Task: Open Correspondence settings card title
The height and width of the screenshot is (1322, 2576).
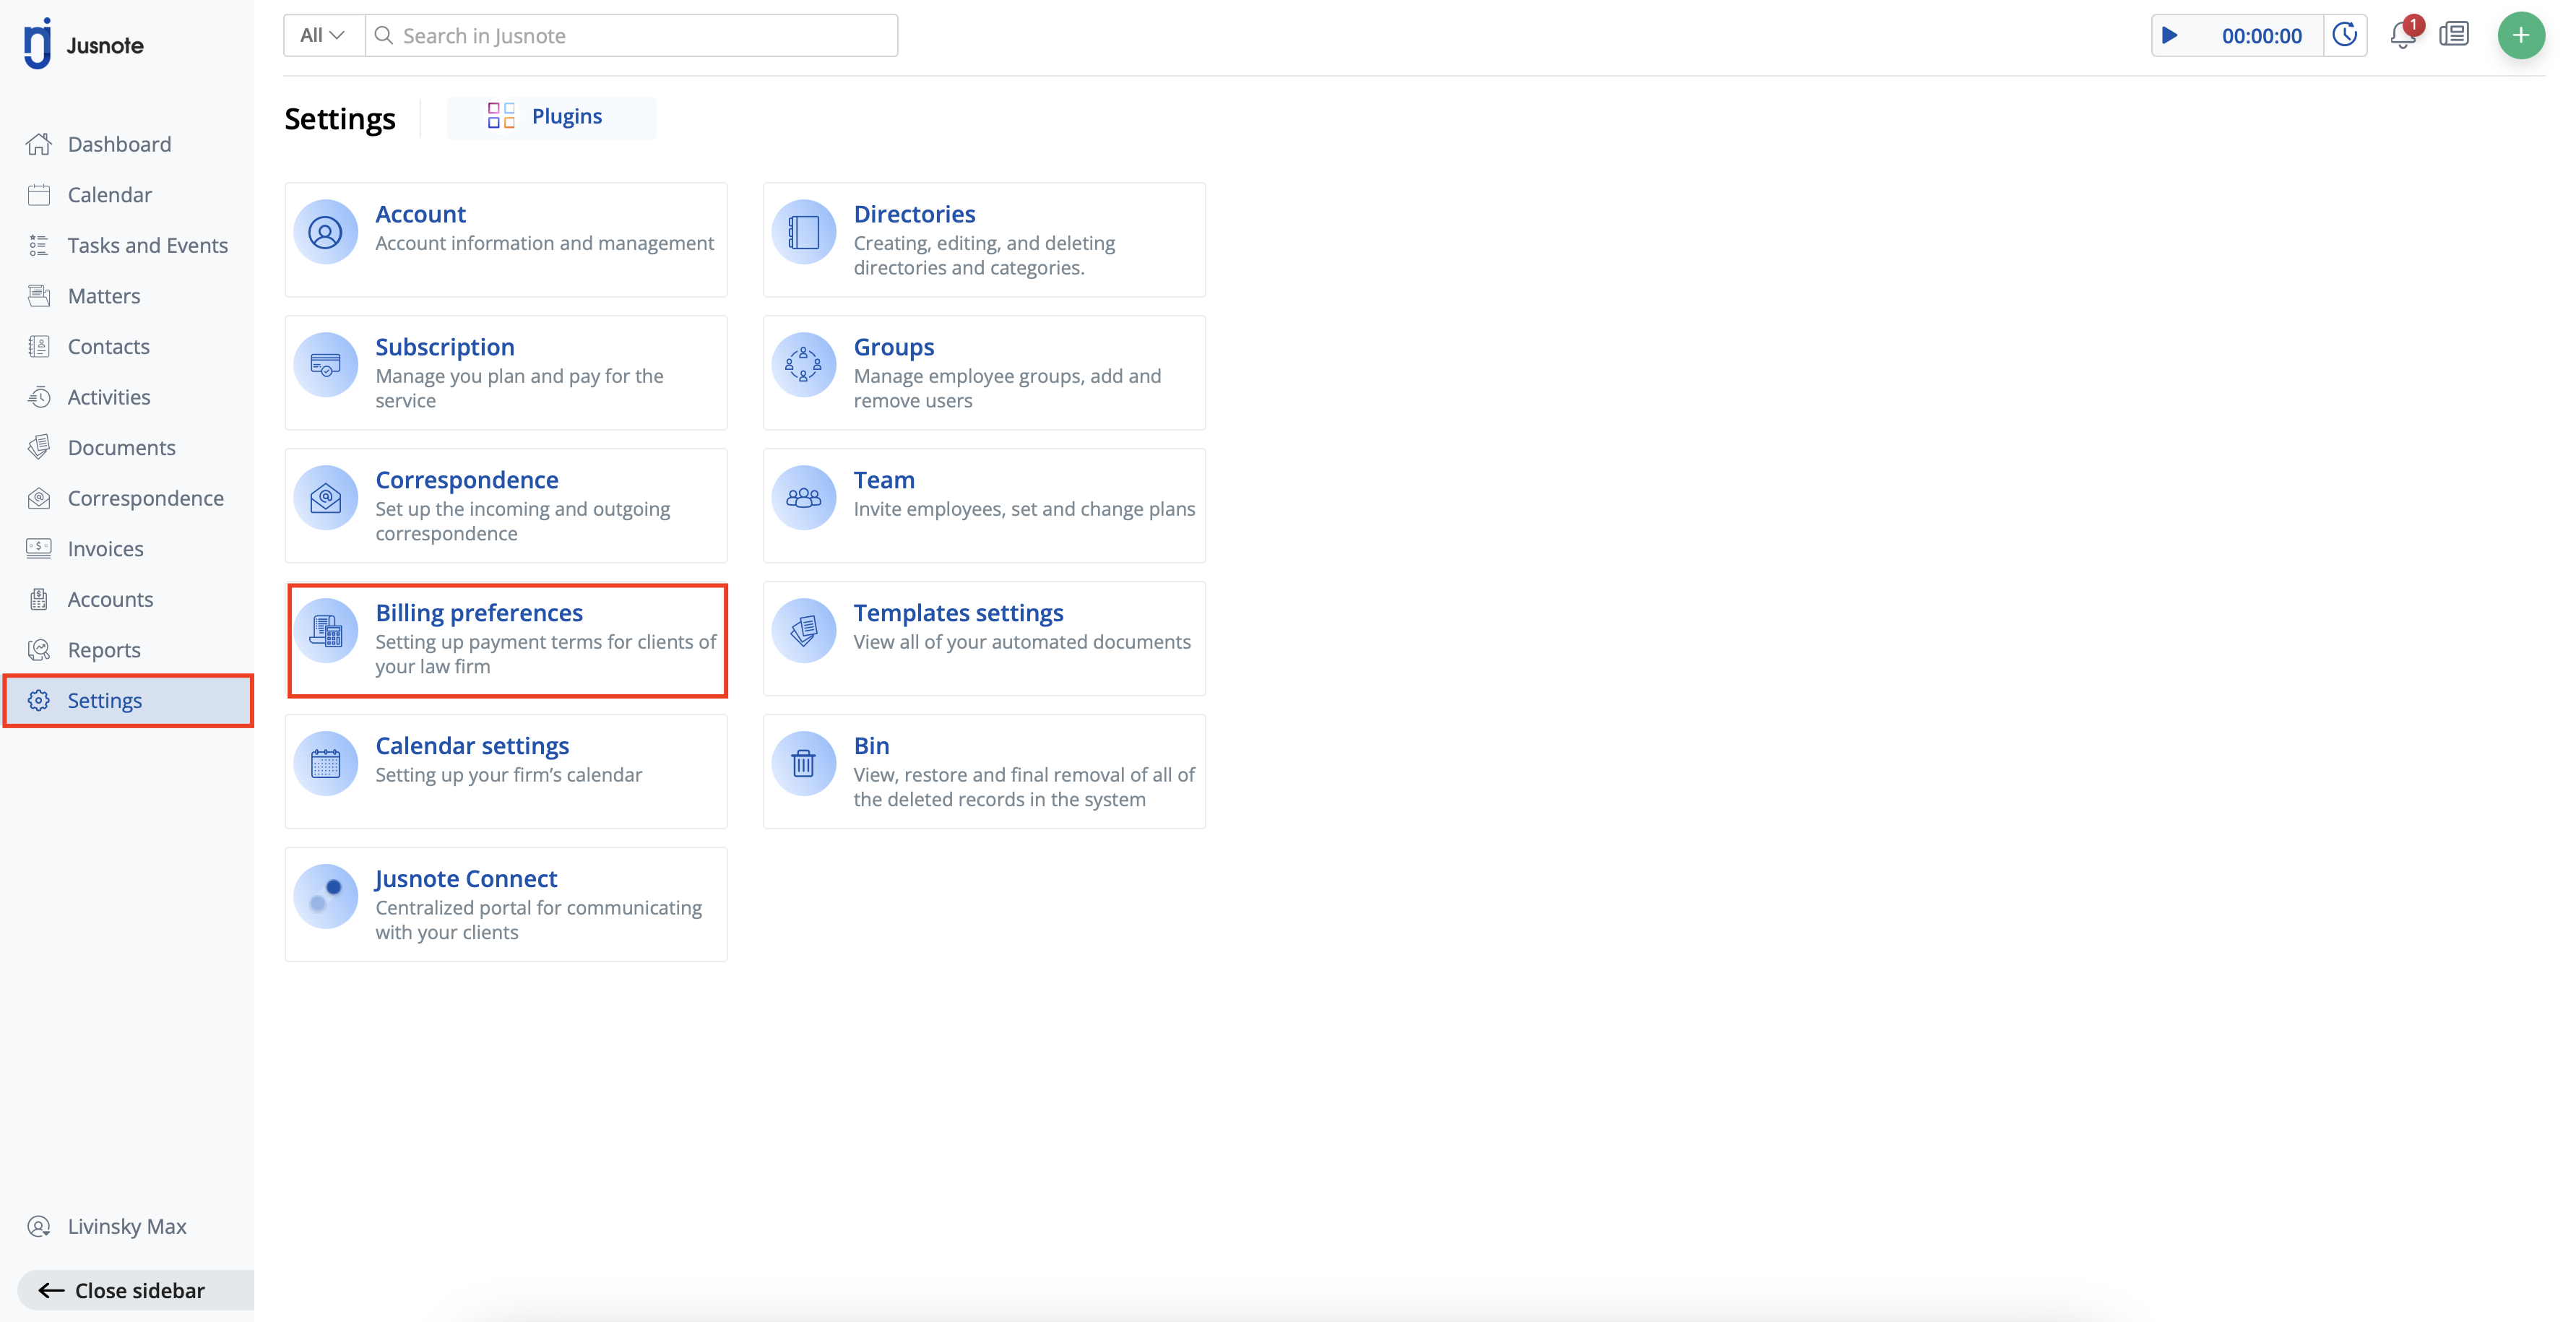Action: point(467,479)
